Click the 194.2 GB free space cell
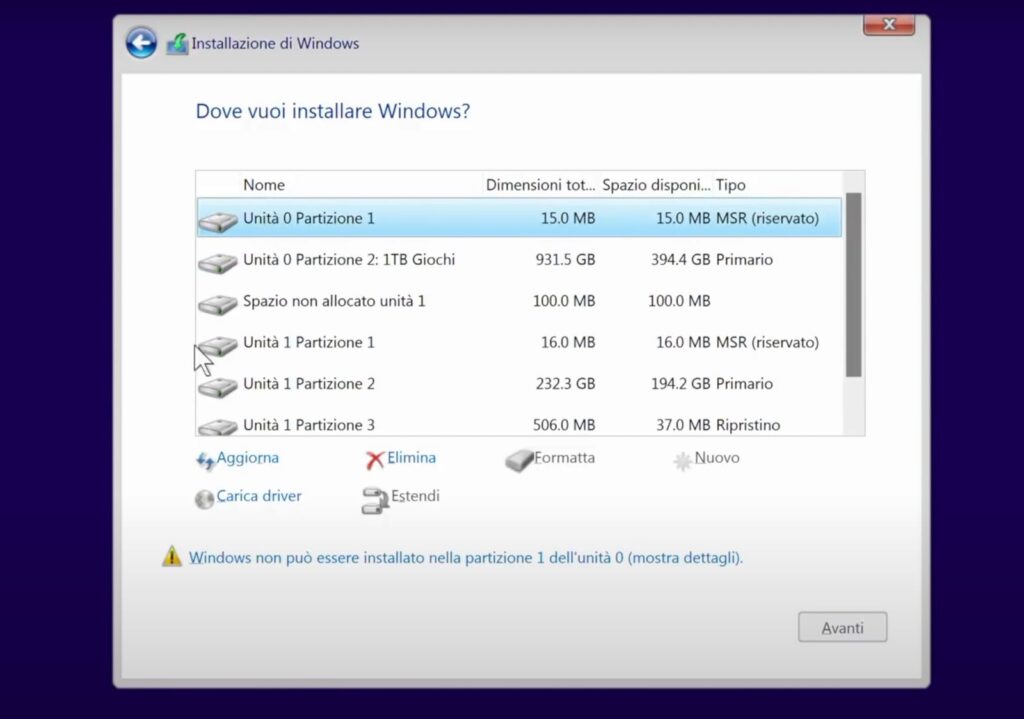The height and width of the screenshot is (719, 1024). [x=680, y=383]
